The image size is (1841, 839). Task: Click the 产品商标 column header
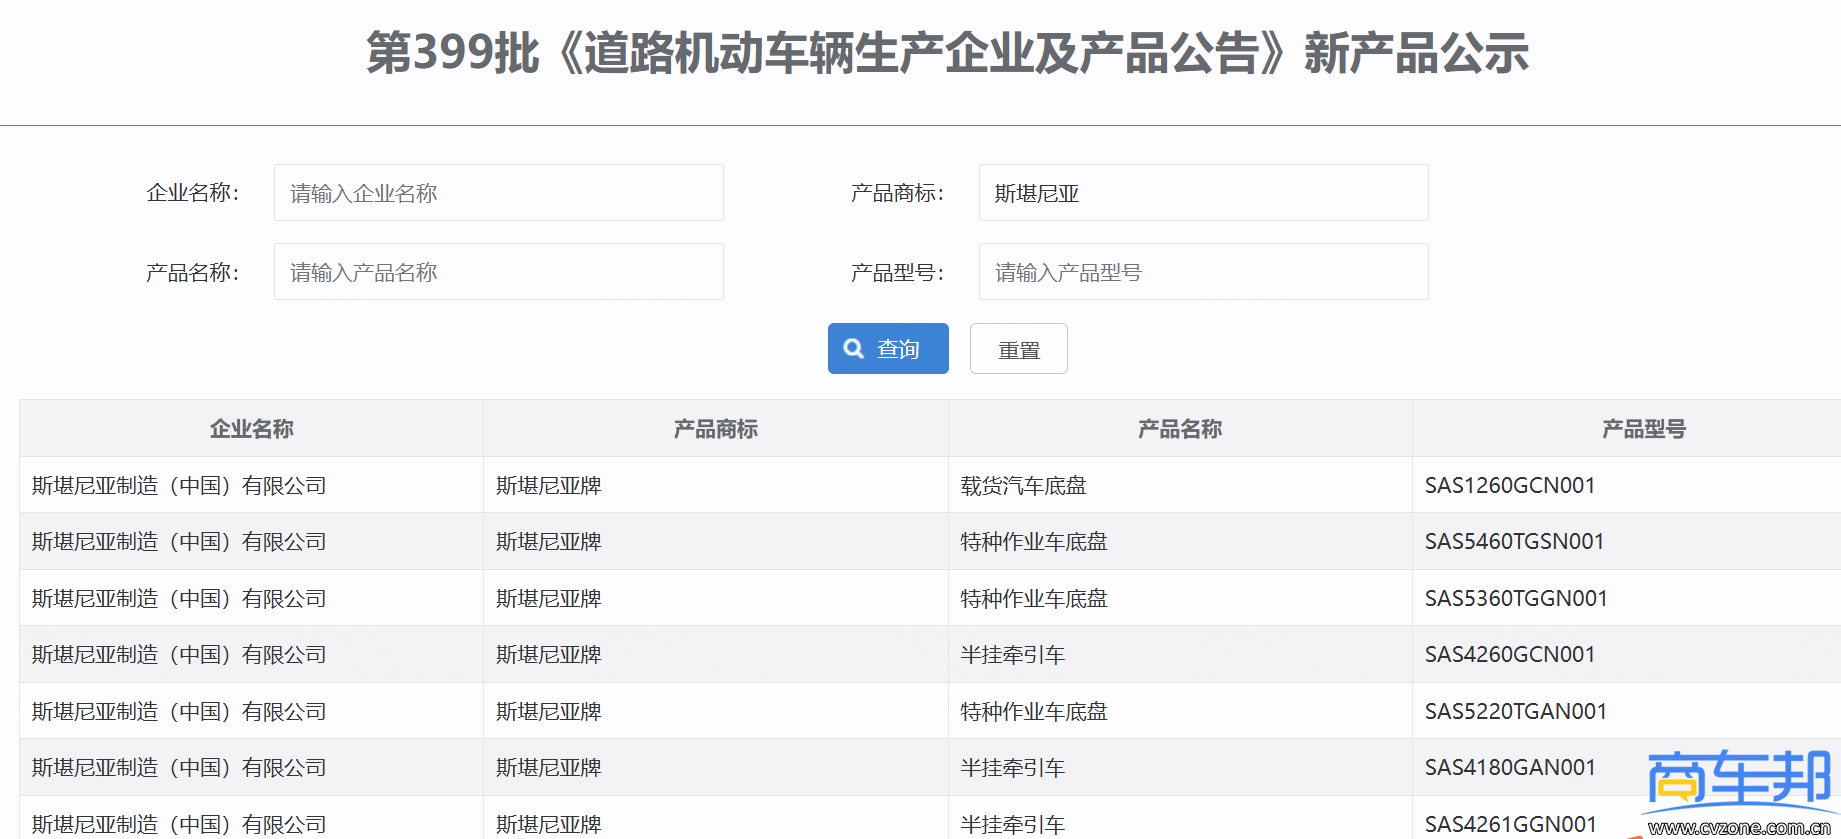pos(715,429)
